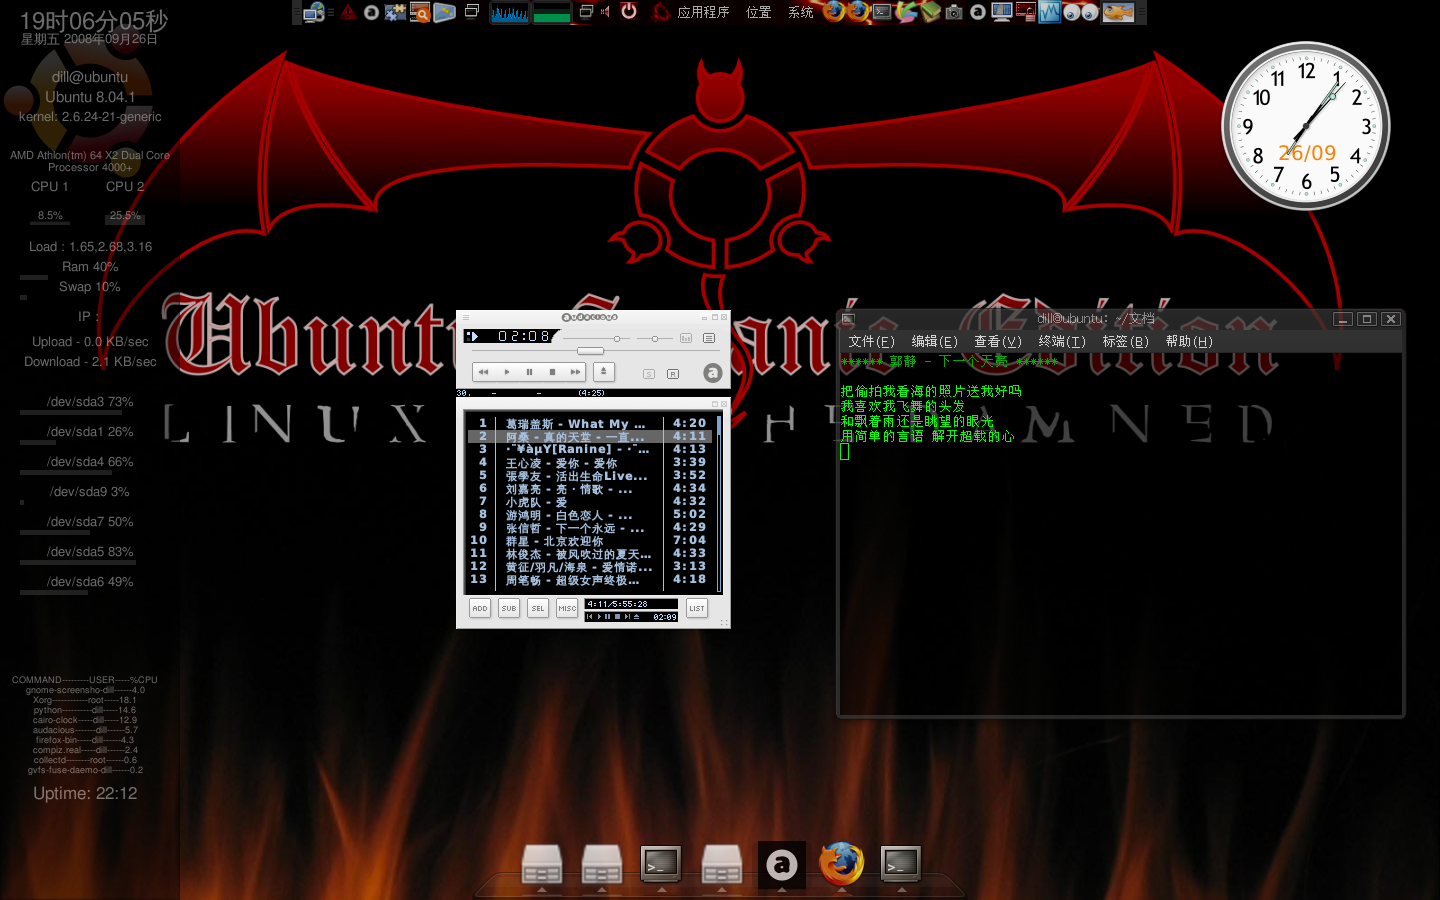Open Audacious main menu icon in titlebar
Screen dimensions: 1440x900
coord(466,317)
